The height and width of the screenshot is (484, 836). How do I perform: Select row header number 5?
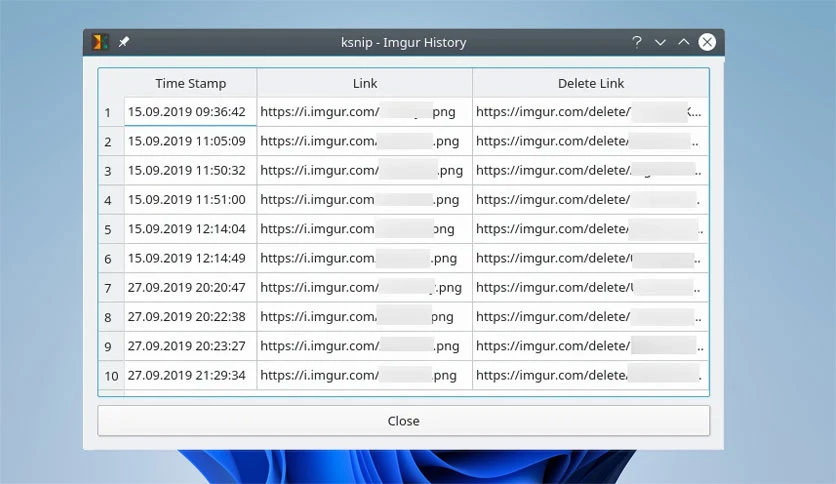click(111, 229)
